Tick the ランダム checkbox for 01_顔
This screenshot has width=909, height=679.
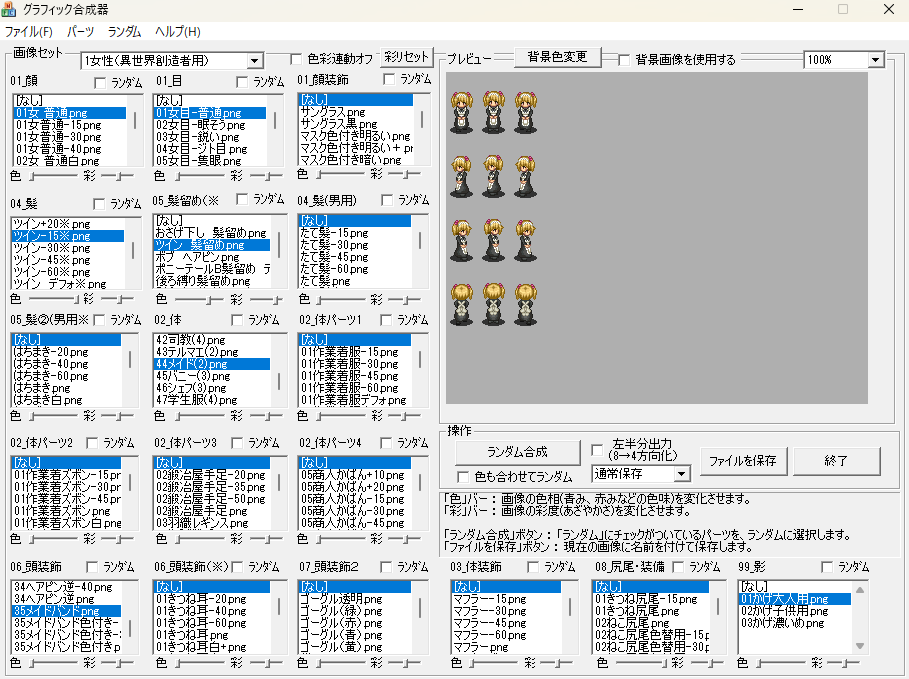[x=100, y=81]
